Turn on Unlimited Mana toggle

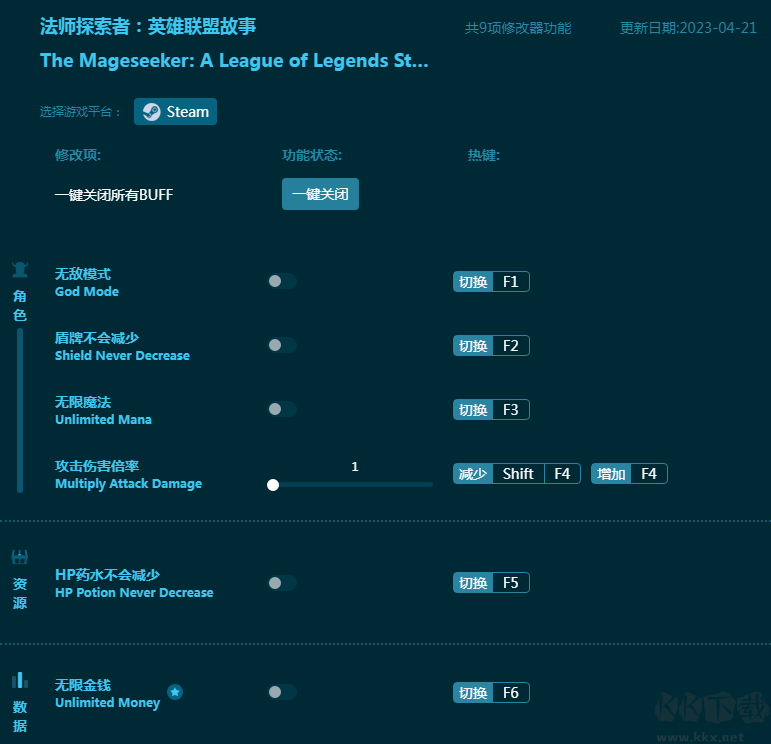coord(282,410)
